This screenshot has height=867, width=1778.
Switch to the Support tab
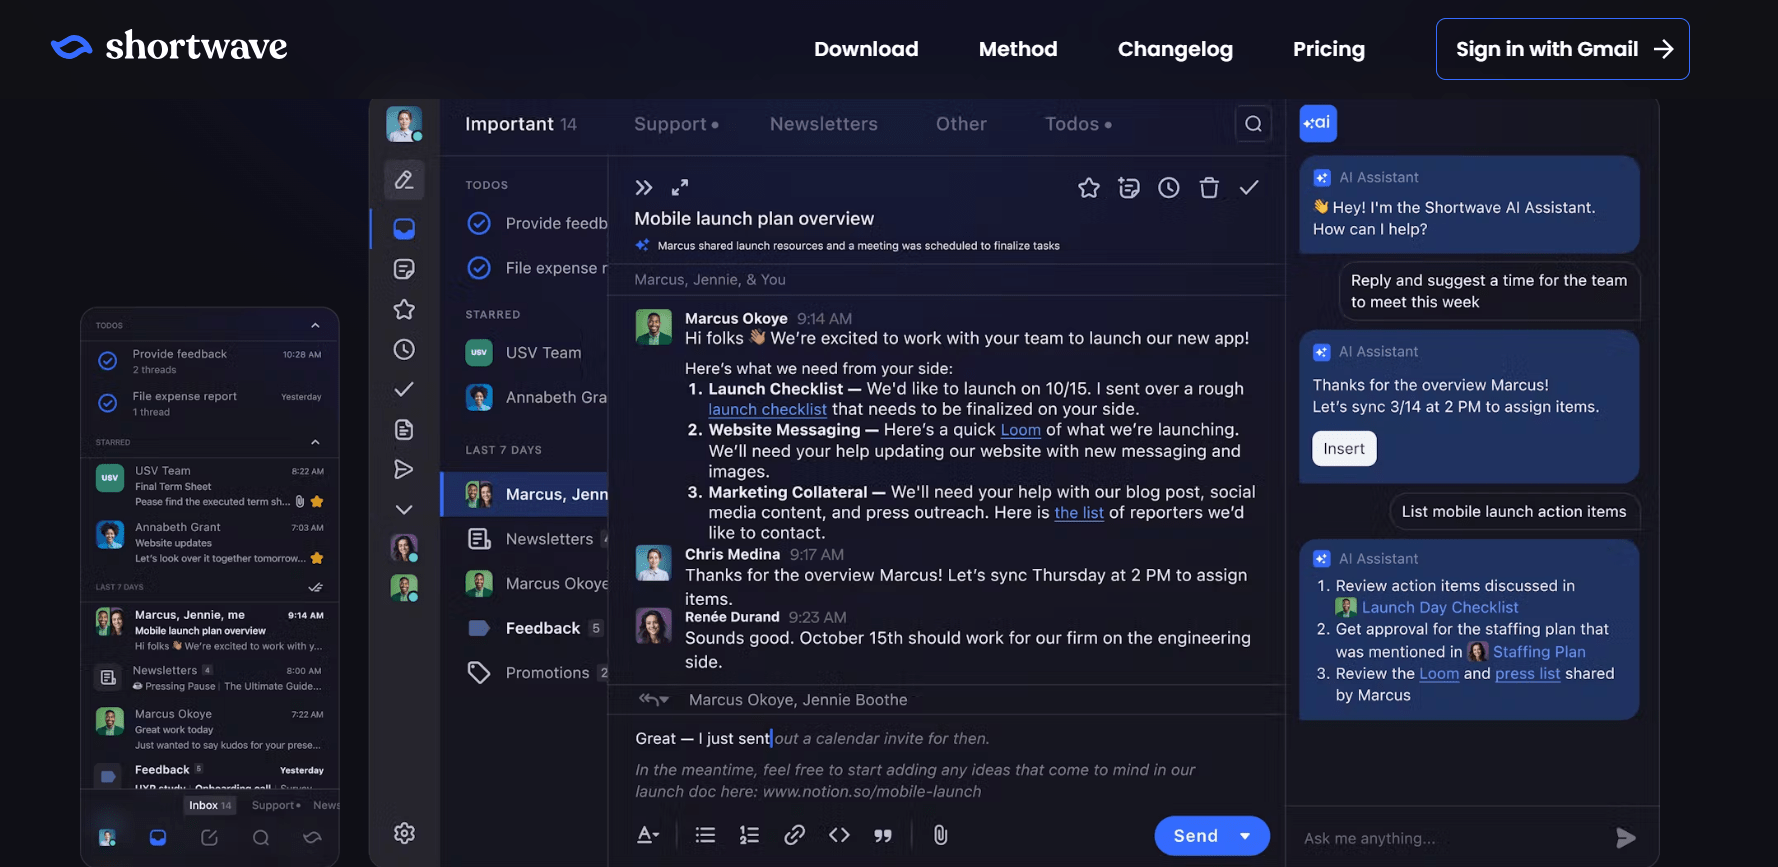coord(676,124)
